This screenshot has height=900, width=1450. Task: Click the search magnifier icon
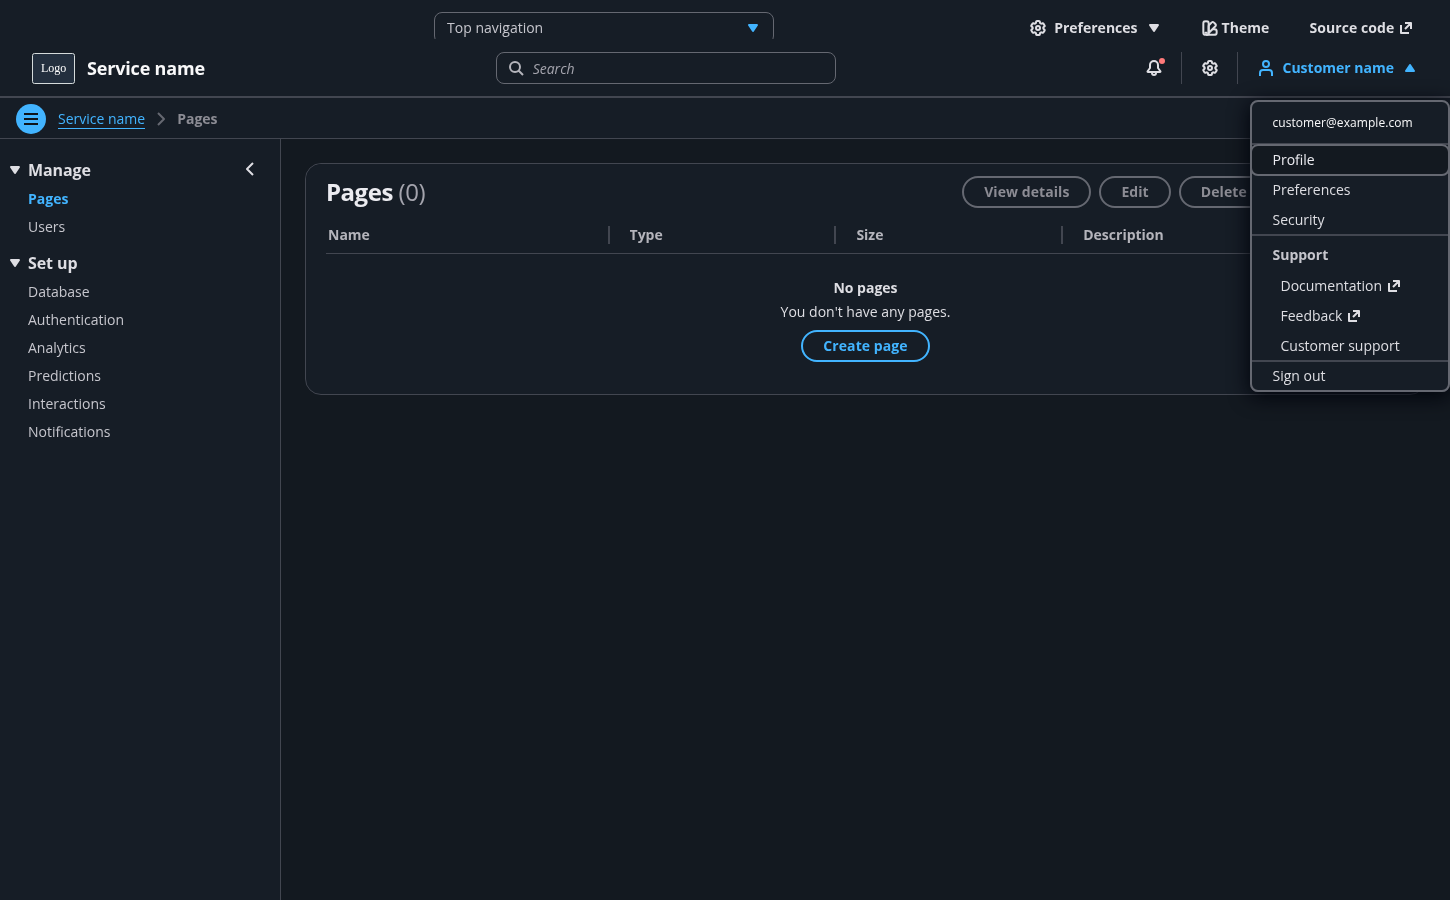(516, 68)
